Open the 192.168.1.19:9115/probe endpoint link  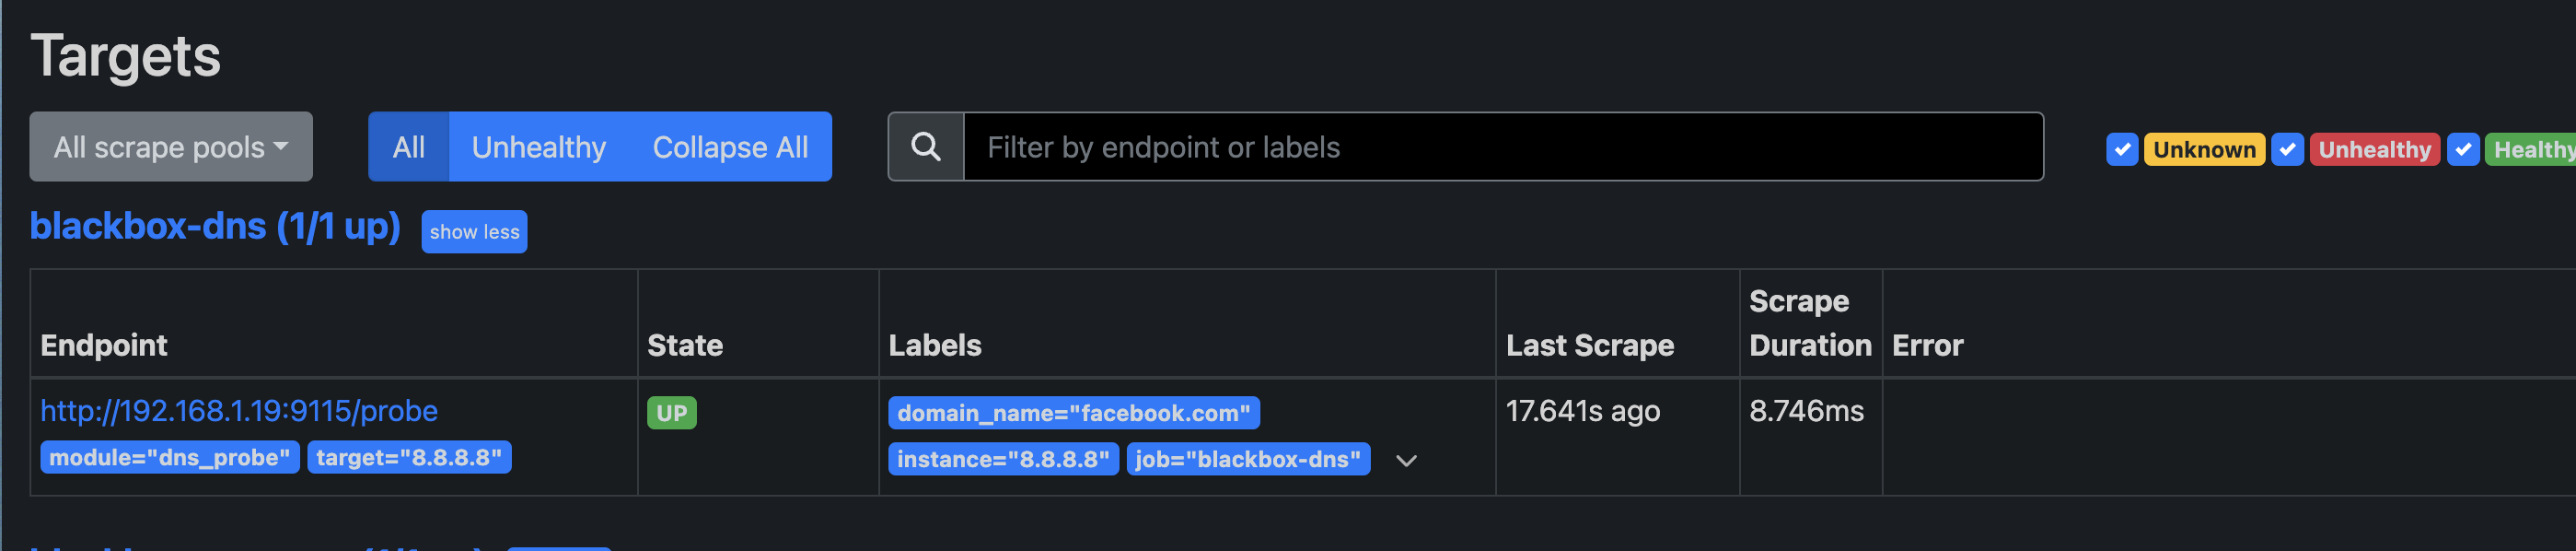coord(239,410)
